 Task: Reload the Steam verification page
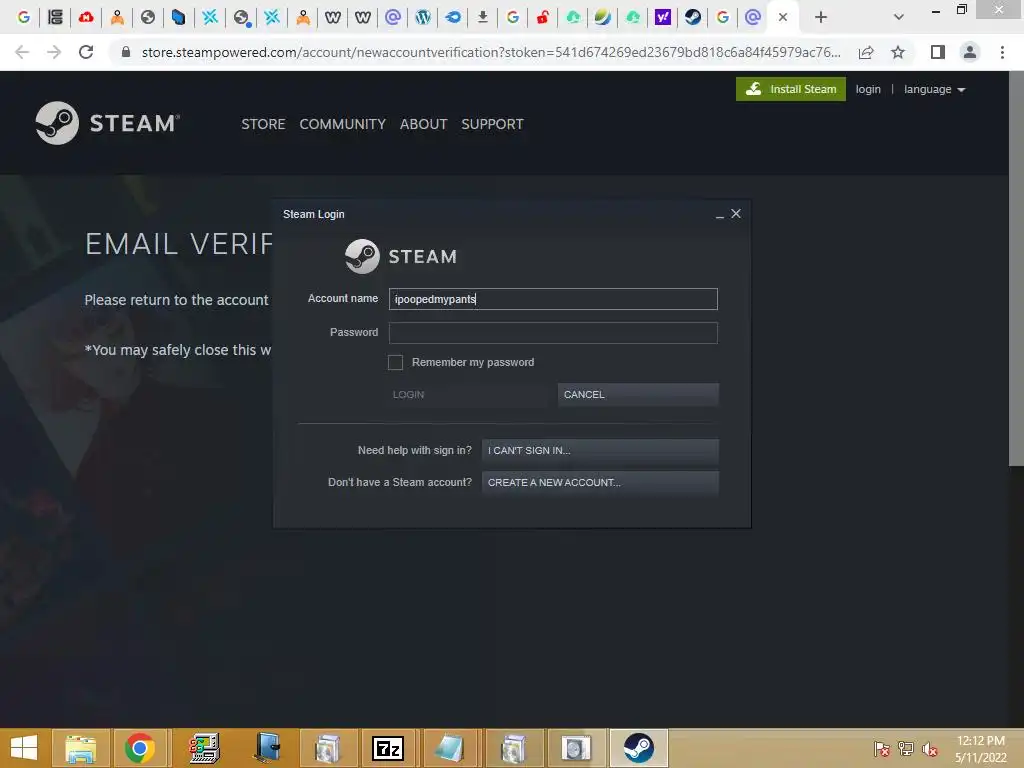(86, 52)
